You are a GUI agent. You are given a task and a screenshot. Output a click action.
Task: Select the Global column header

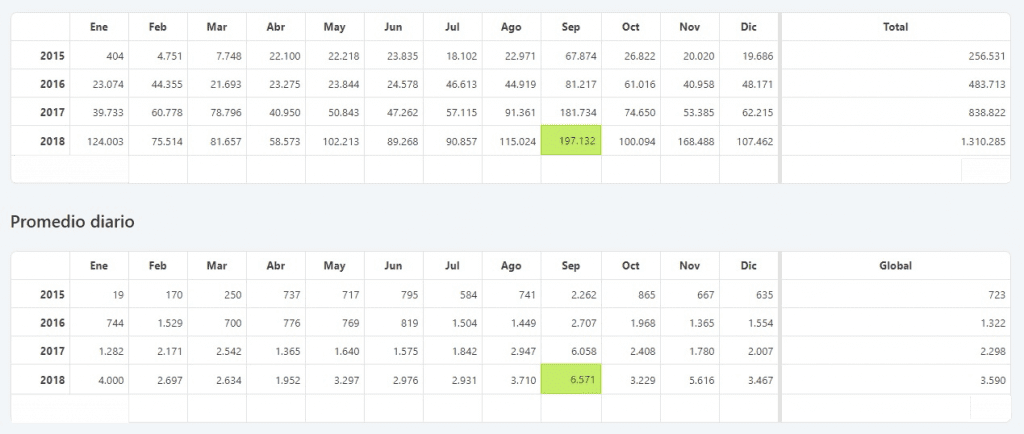click(895, 266)
